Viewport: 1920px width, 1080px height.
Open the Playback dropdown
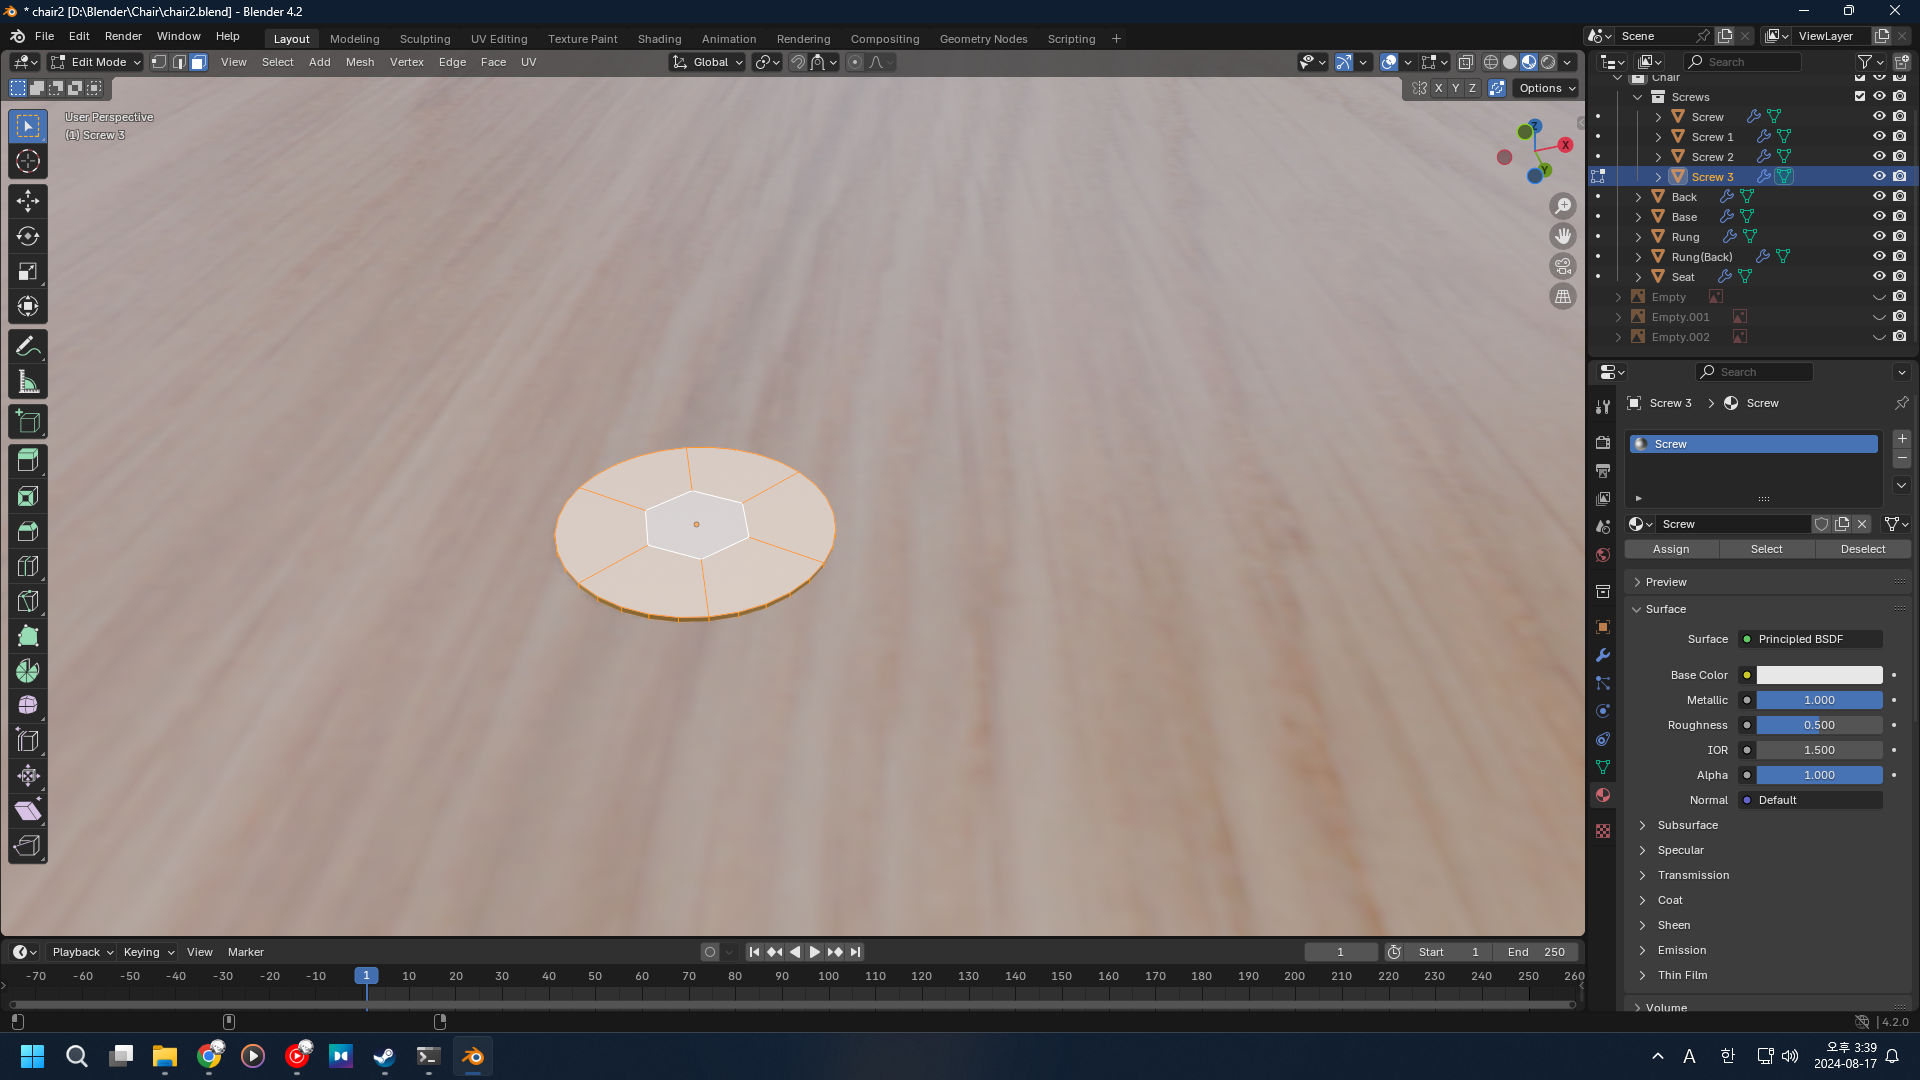(x=83, y=952)
